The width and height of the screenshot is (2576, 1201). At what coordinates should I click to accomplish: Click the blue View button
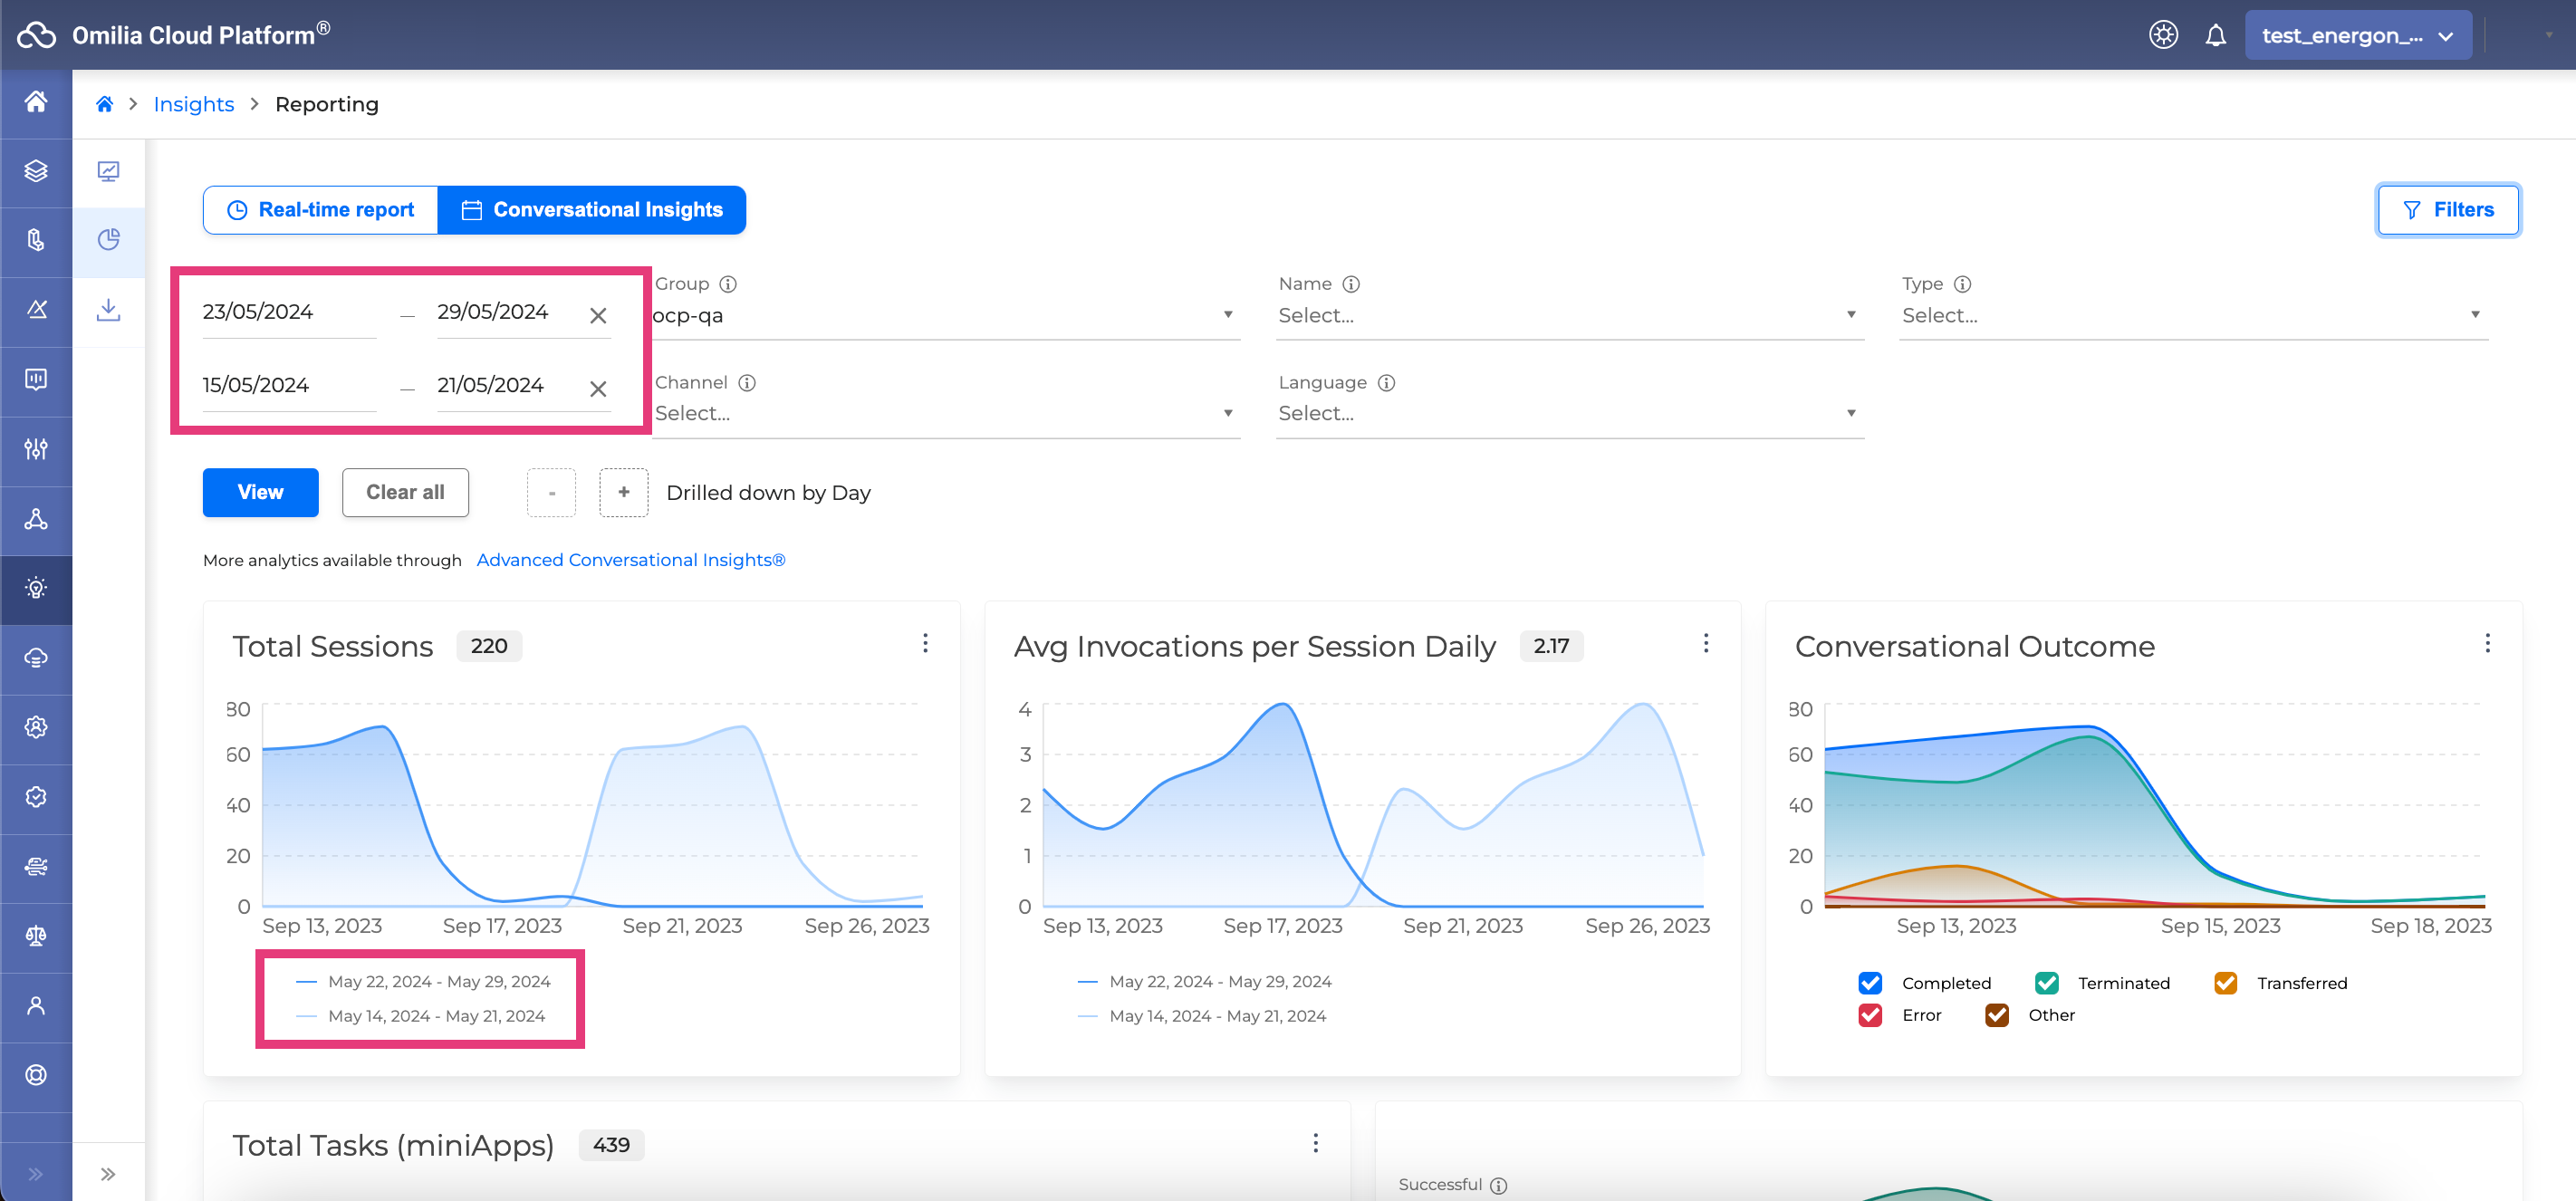tap(260, 493)
